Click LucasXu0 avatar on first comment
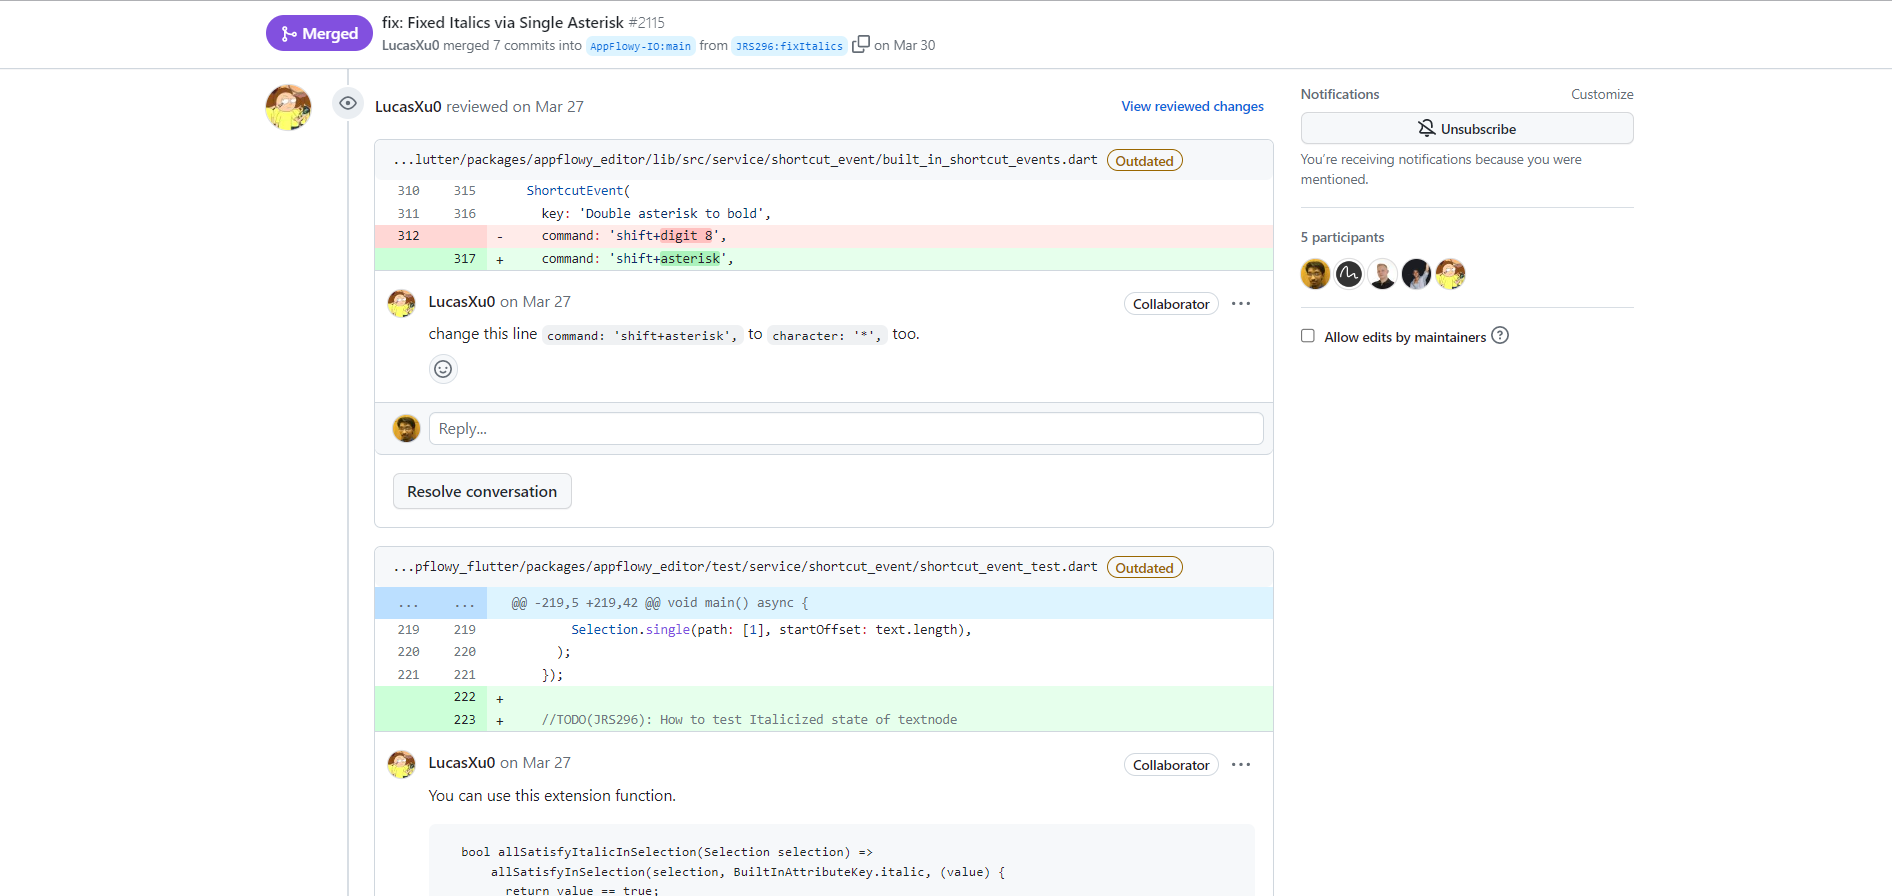Screen dimensions: 1892x896 point(401,303)
